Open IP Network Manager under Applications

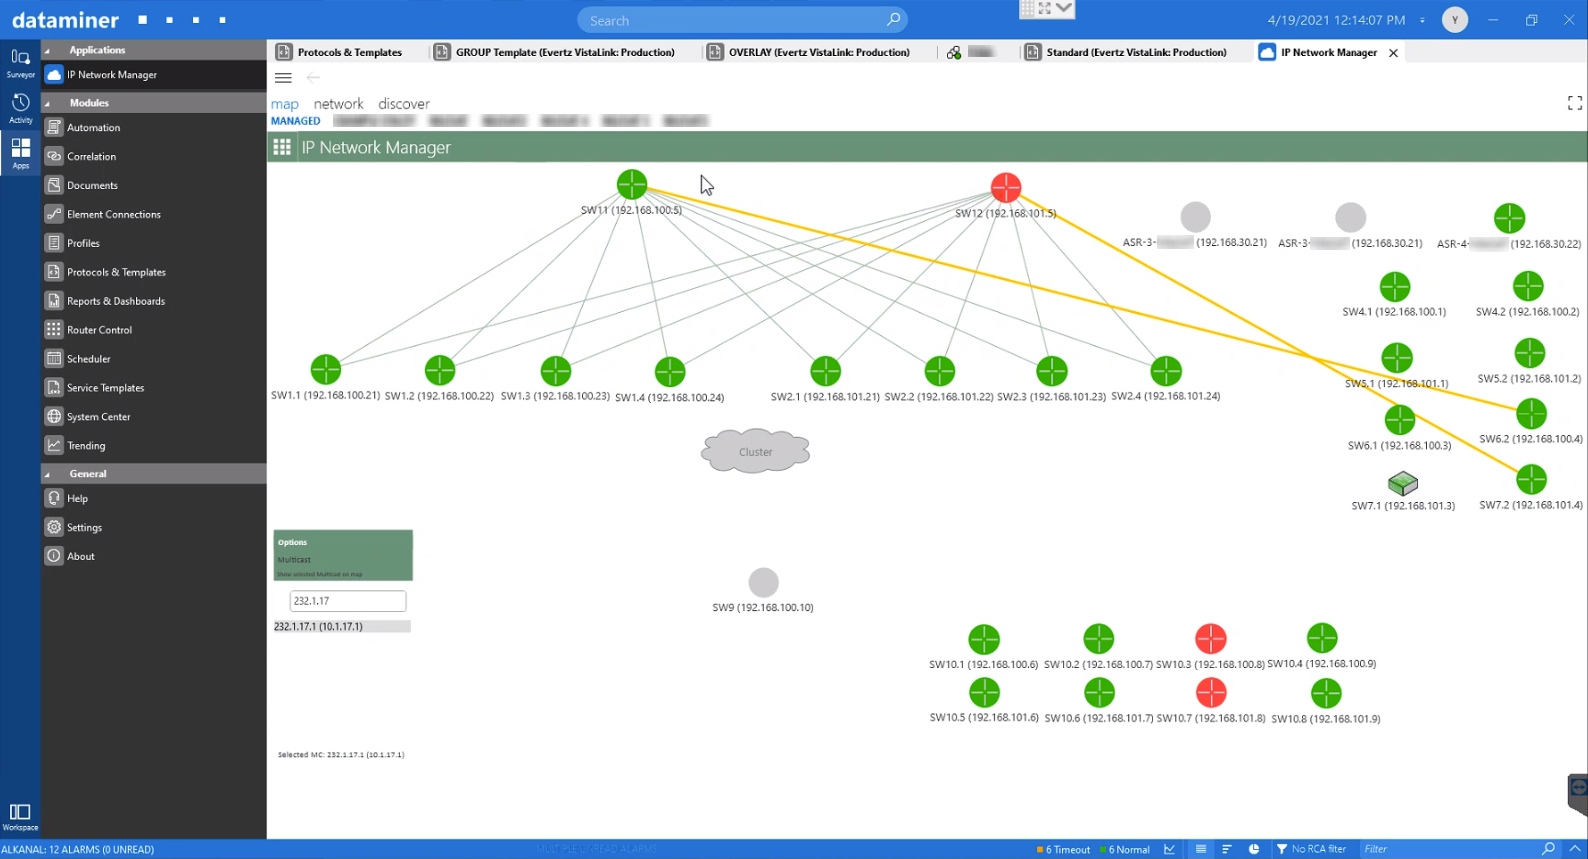(154, 75)
